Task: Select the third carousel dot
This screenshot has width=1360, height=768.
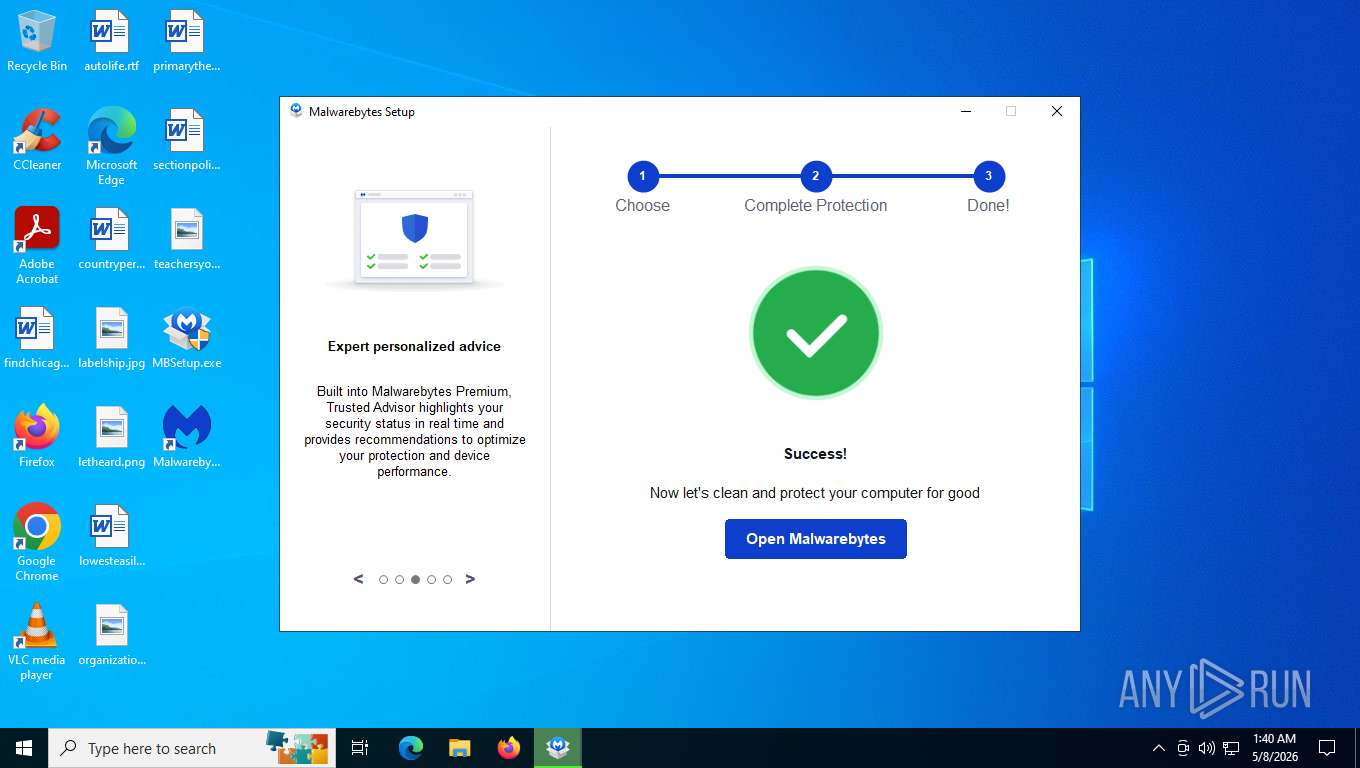Action: click(415, 580)
